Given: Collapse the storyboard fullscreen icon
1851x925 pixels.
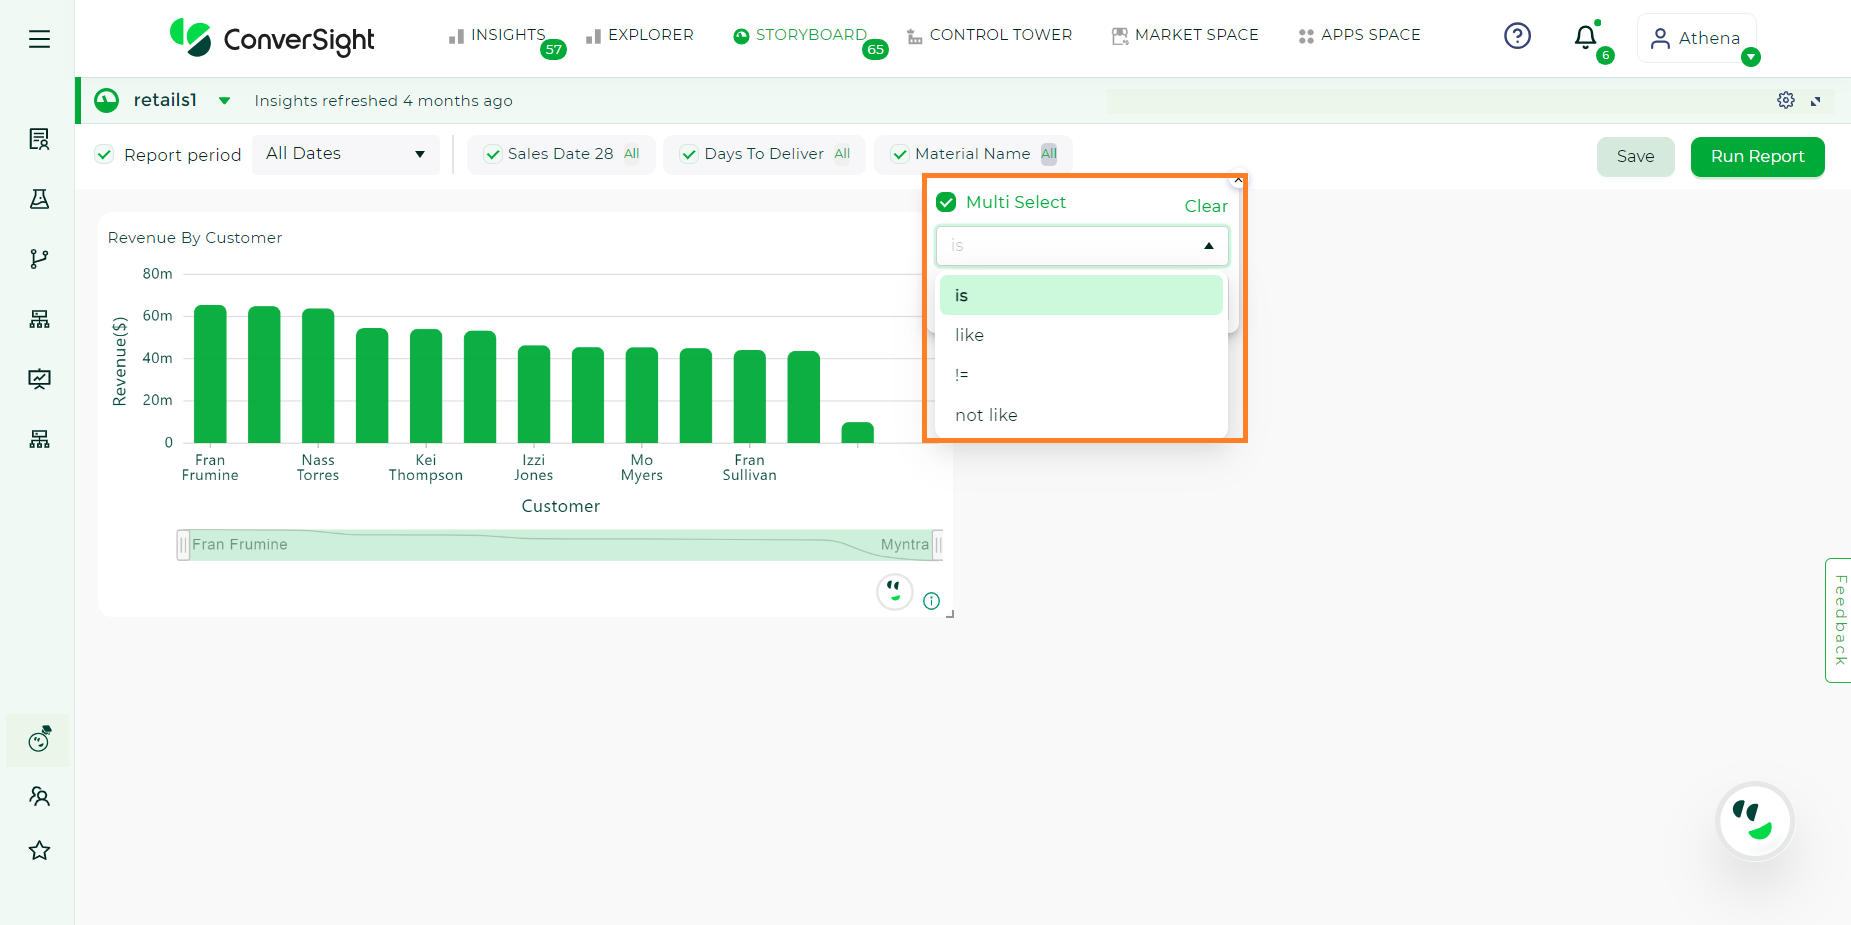Looking at the screenshot, I should click(x=1816, y=101).
